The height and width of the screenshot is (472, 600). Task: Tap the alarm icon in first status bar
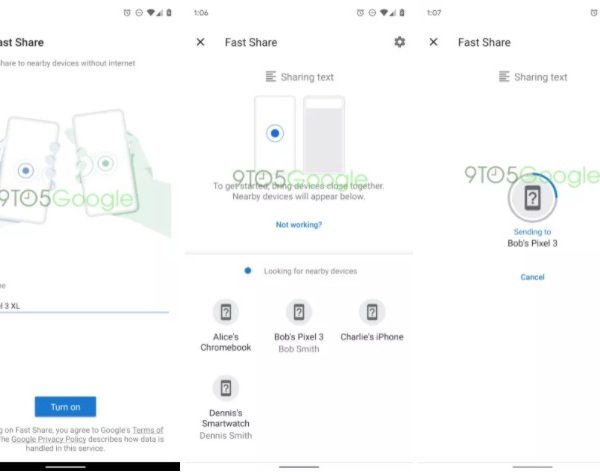click(127, 12)
